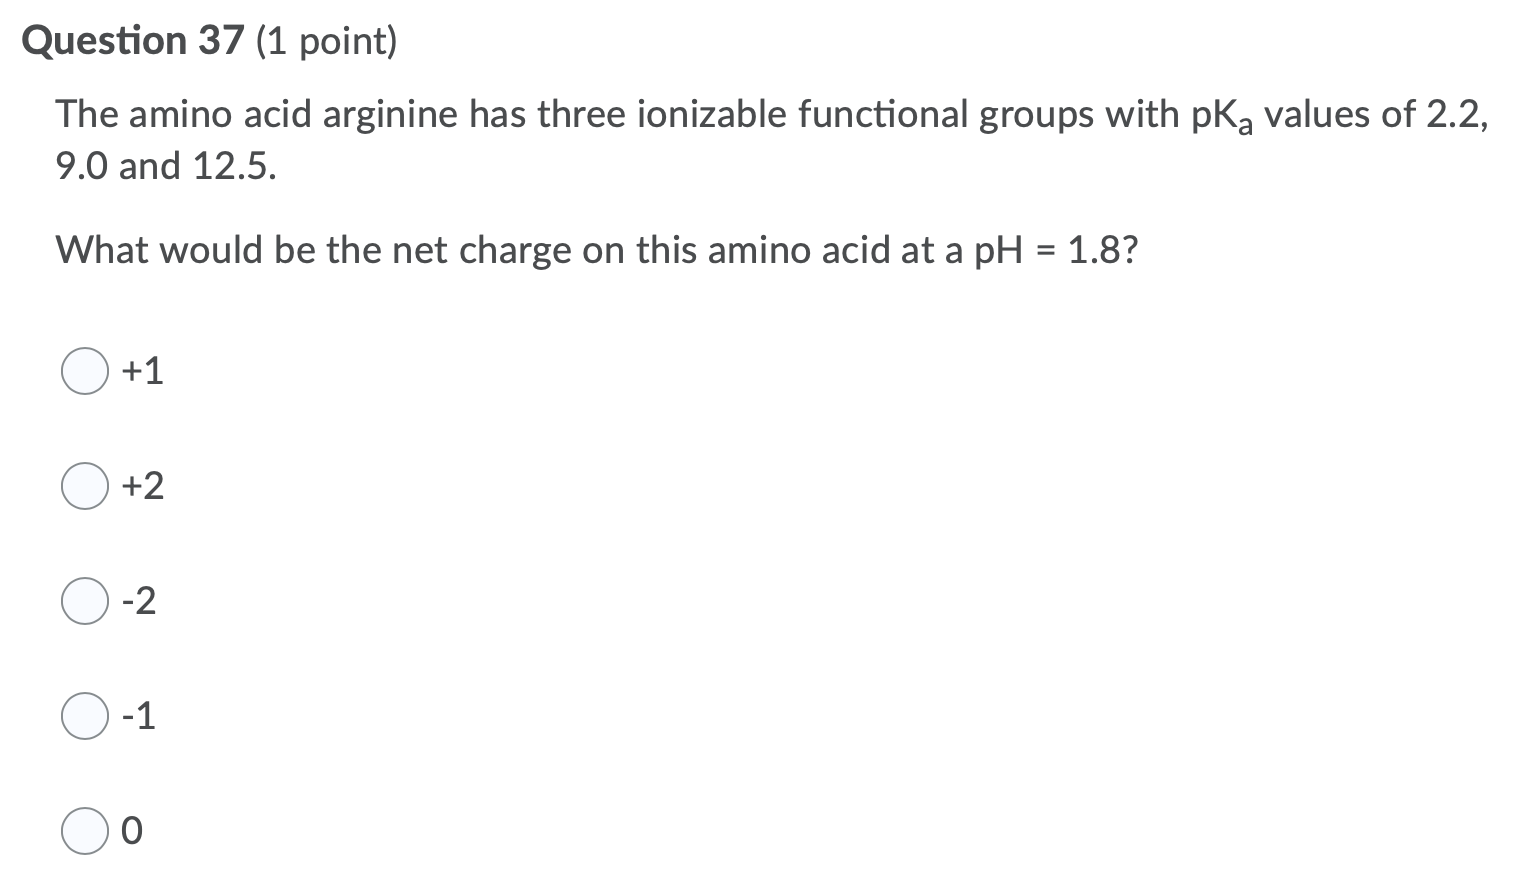Click the -2 answer label text
The image size is (1522, 882).
[139, 602]
